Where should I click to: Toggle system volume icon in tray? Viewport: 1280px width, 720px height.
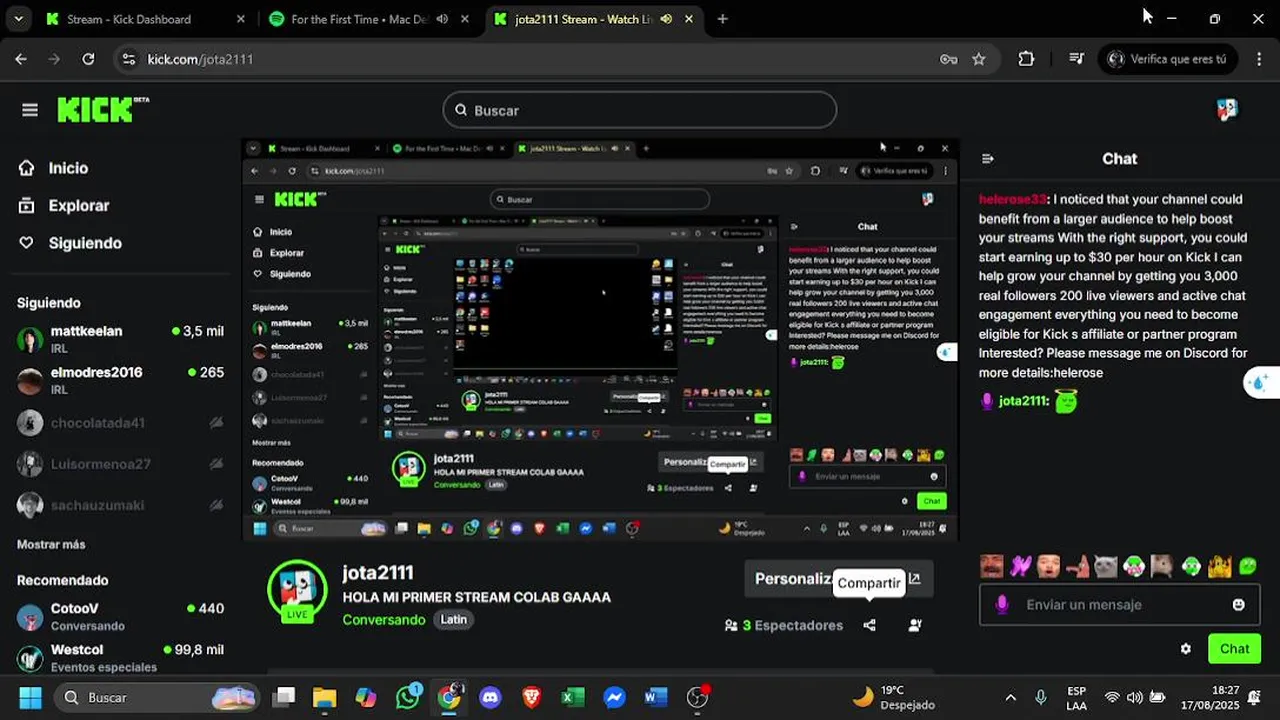[x=1135, y=697]
